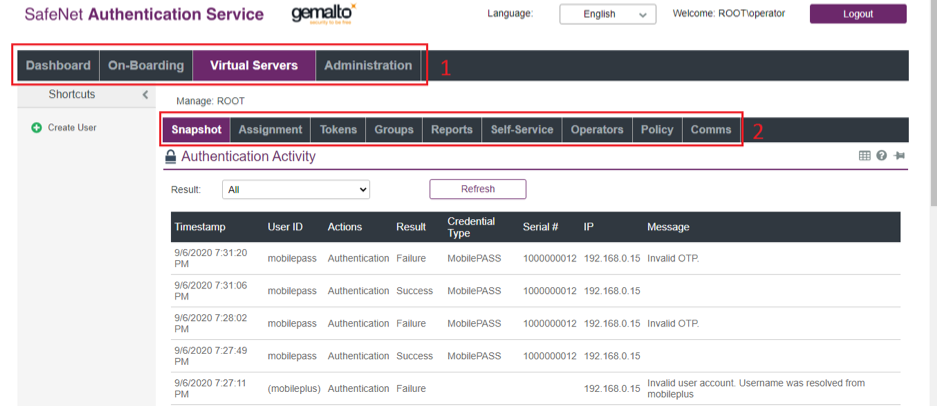Viewport: 937px width, 406px height.
Task: Select the Snapshot sub-tab
Action: (x=197, y=130)
